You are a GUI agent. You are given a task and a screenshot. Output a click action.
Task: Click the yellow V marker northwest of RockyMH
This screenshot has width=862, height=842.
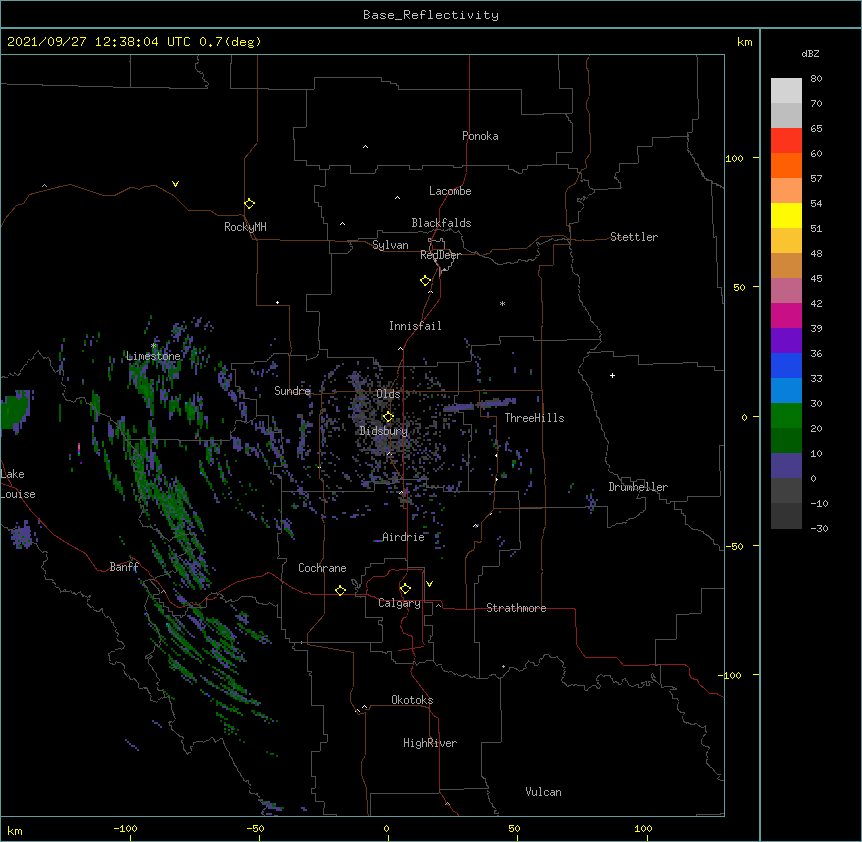point(175,184)
